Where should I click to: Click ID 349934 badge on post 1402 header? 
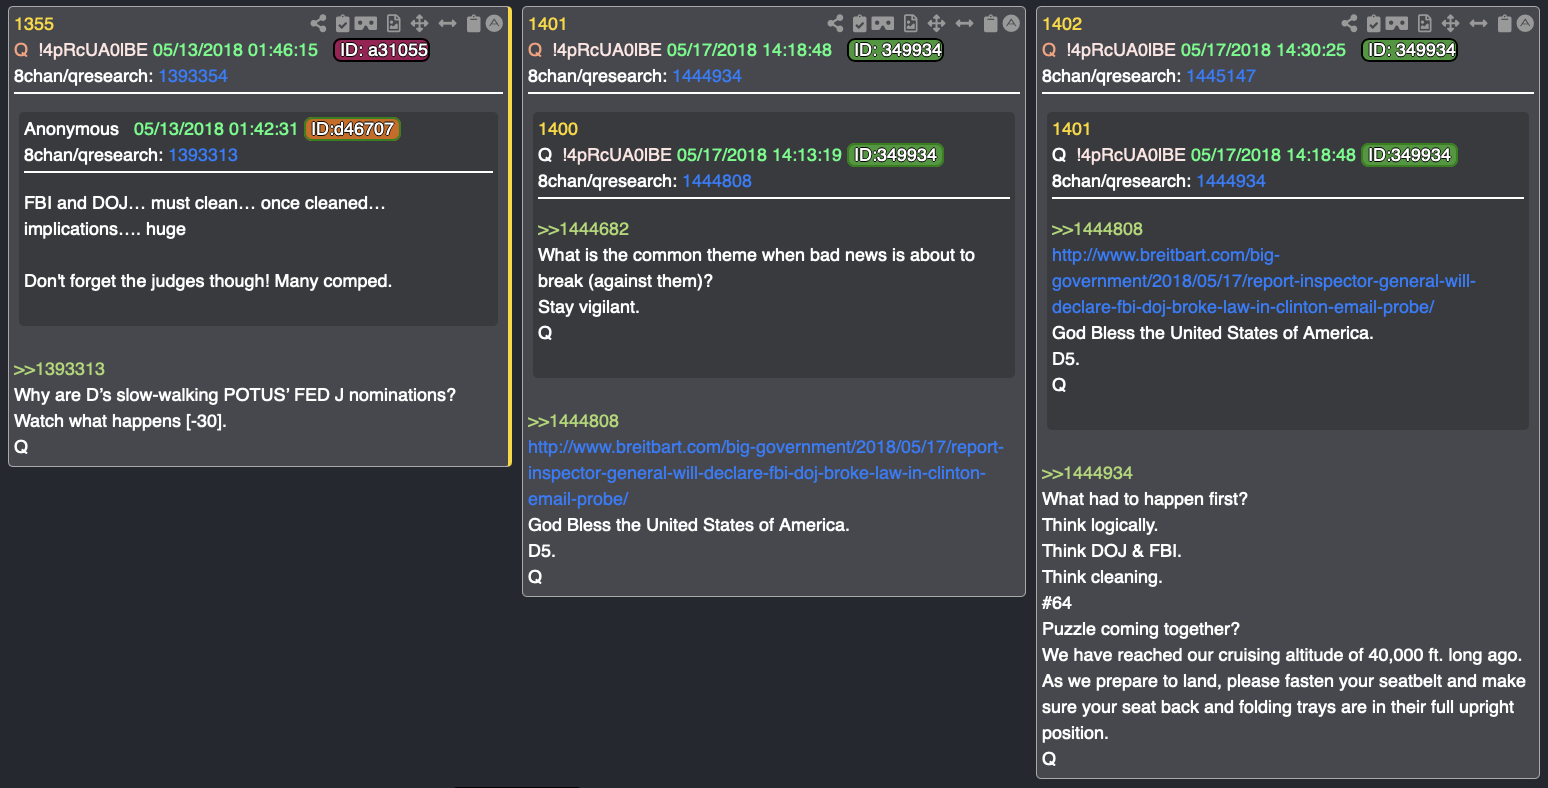(x=1410, y=50)
